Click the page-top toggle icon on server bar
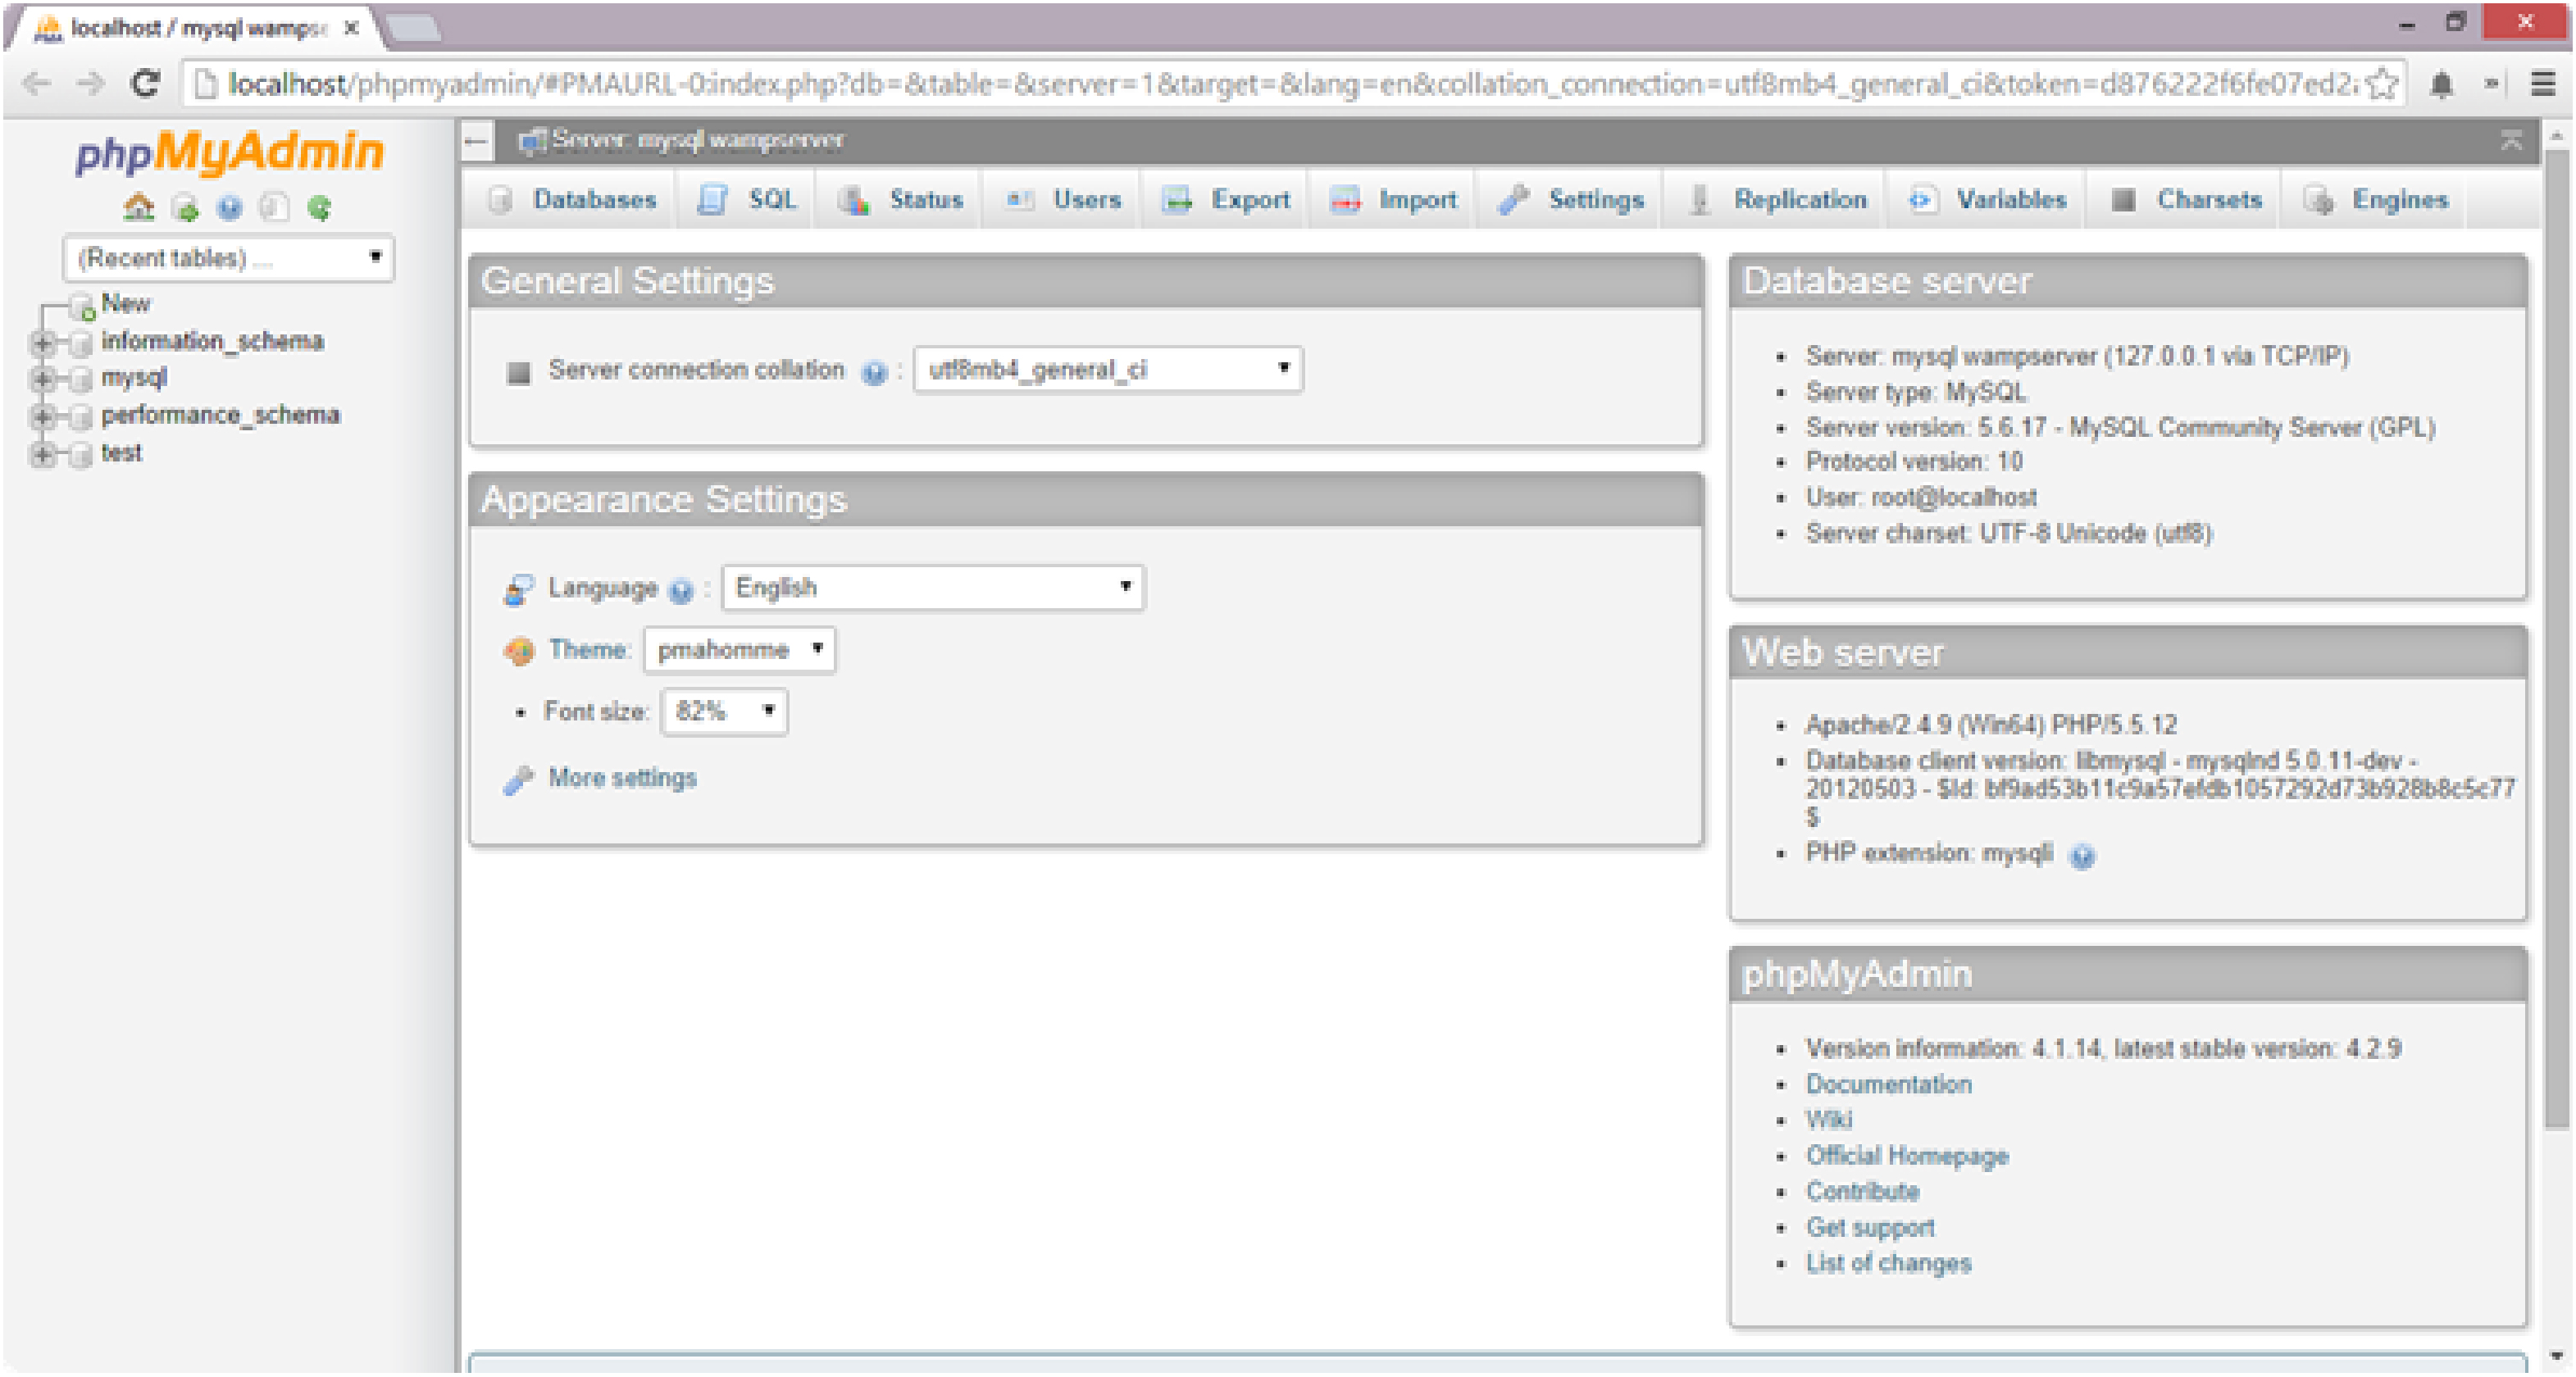 coord(2511,141)
